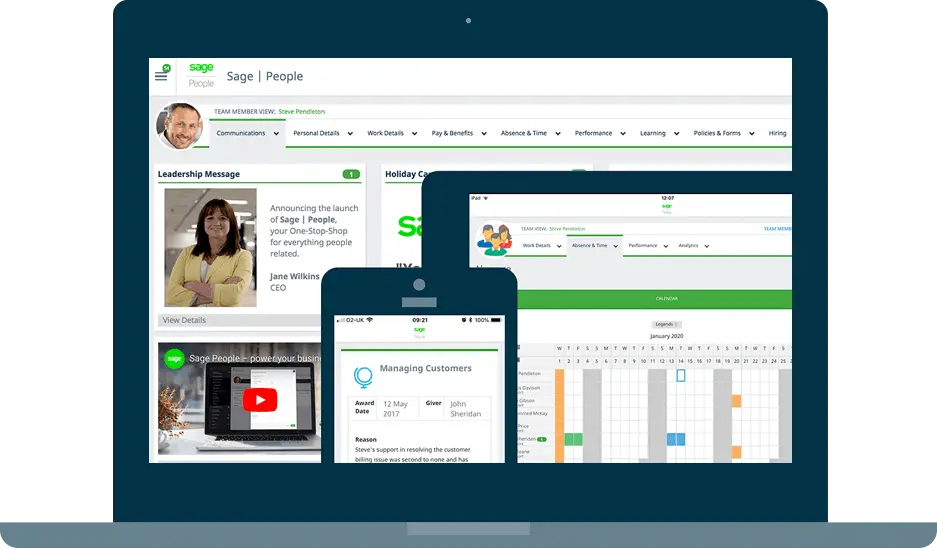
Task: Click the phone Wi-Fi status icon
Action: pyautogui.click(x=369, y=320)
